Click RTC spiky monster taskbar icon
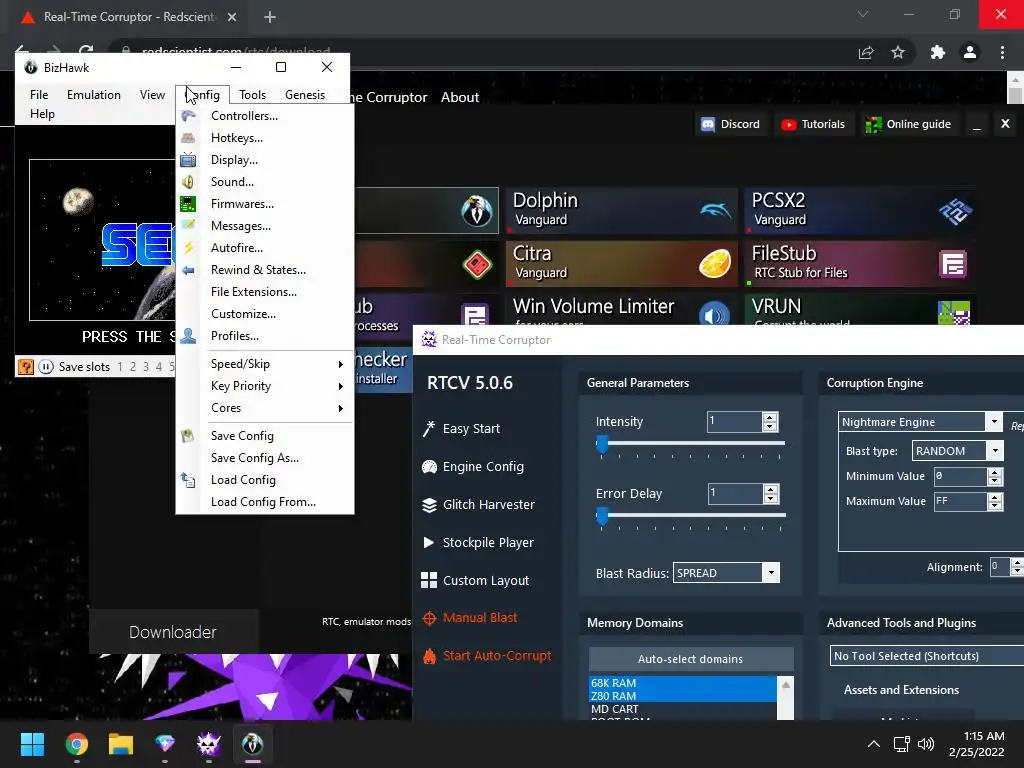 (x=208, y=744)
